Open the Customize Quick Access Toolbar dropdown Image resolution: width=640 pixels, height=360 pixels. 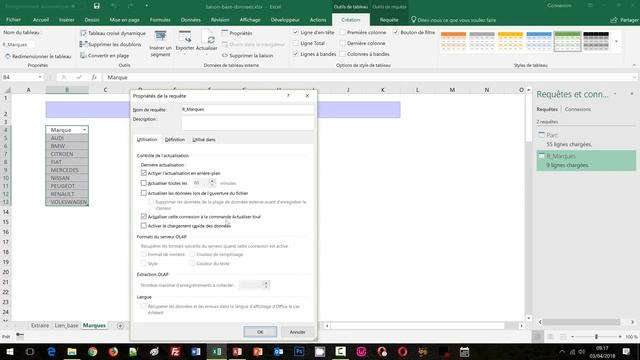click(147, 6)
